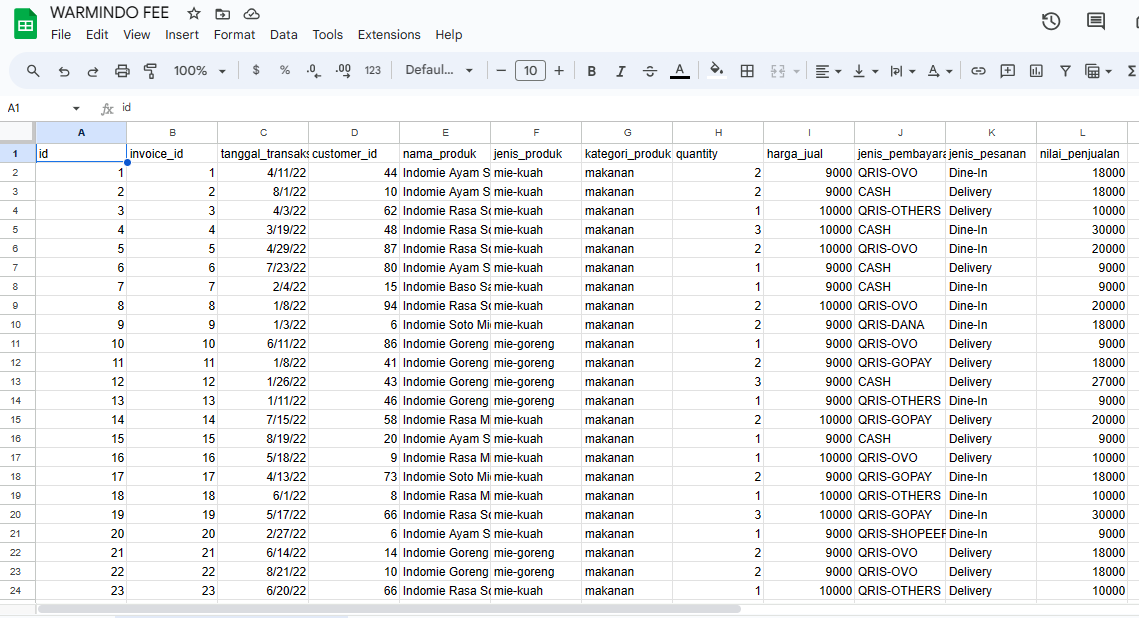Apply paint format to copy styling
The width and height of the screenshot is (1139, 618).
coord(151,71)
